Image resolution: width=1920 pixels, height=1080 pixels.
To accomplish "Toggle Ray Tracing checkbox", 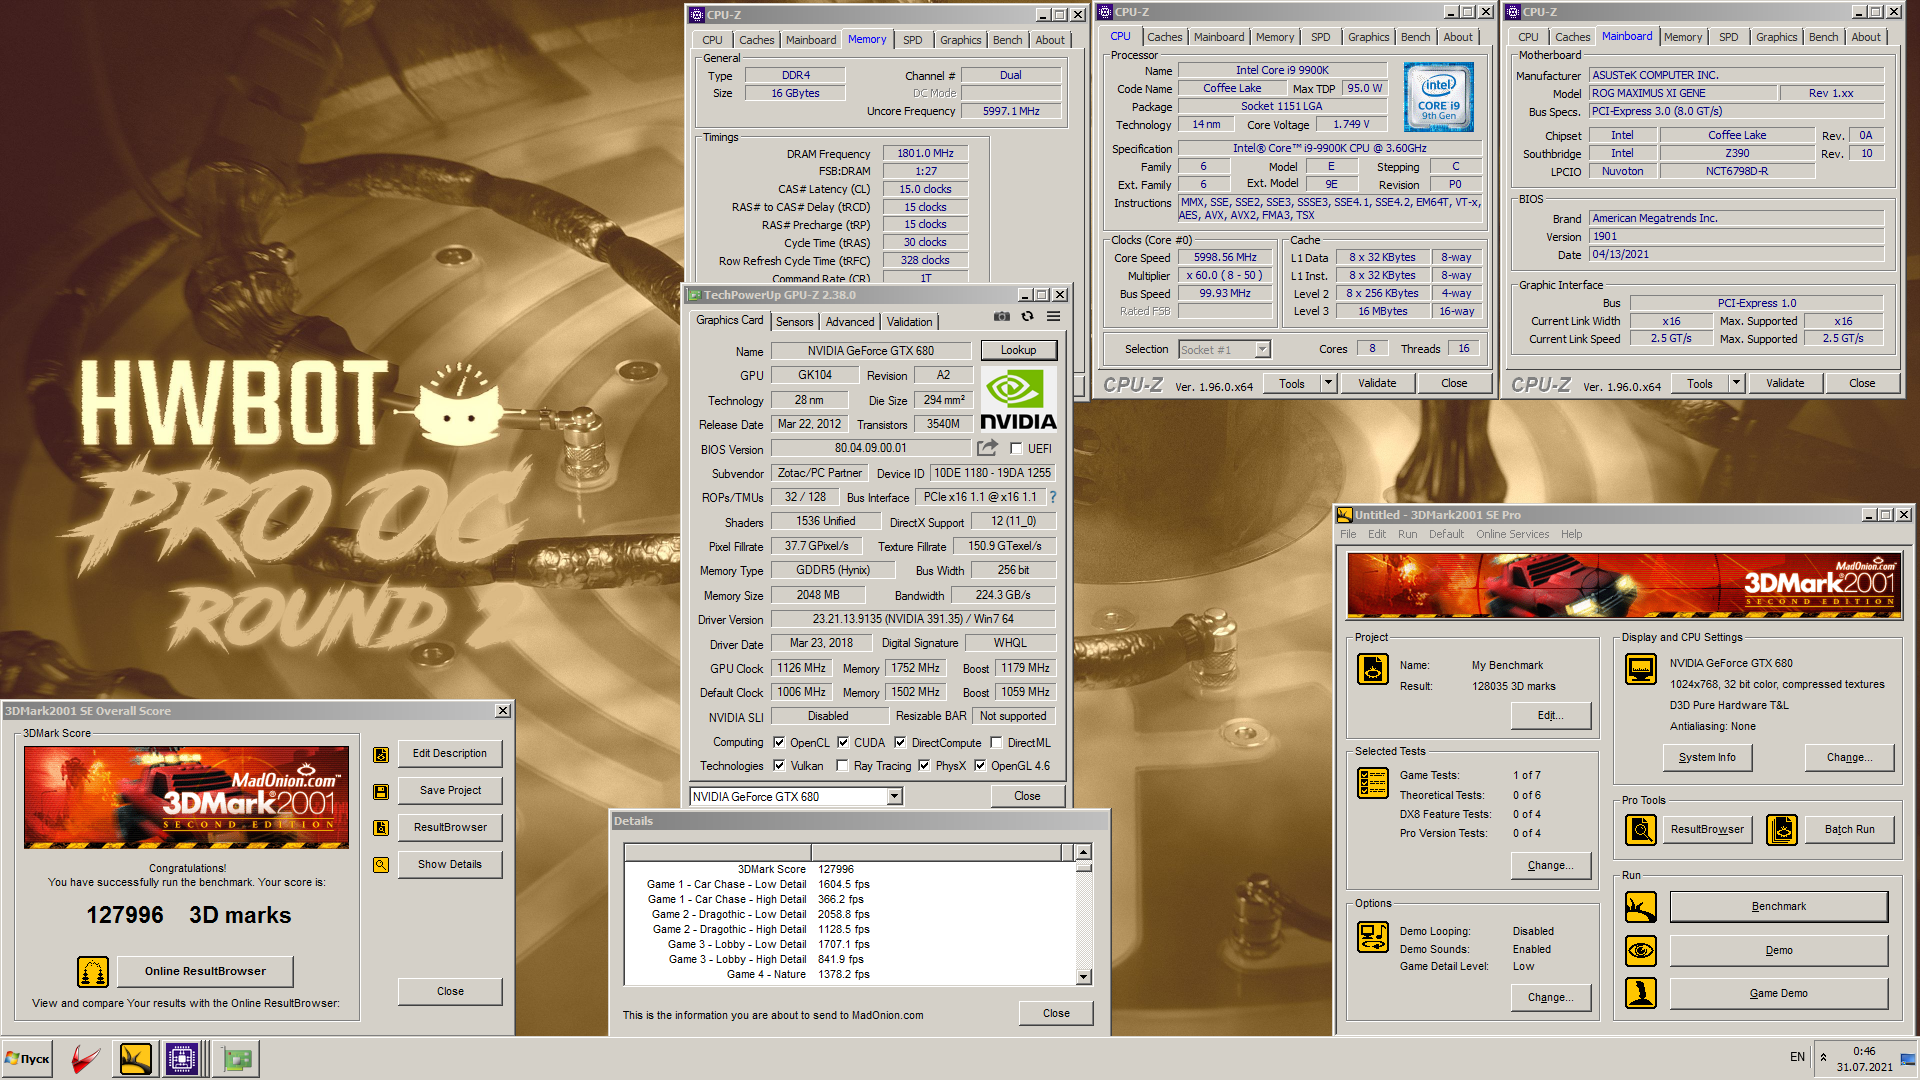I will 843,765.
